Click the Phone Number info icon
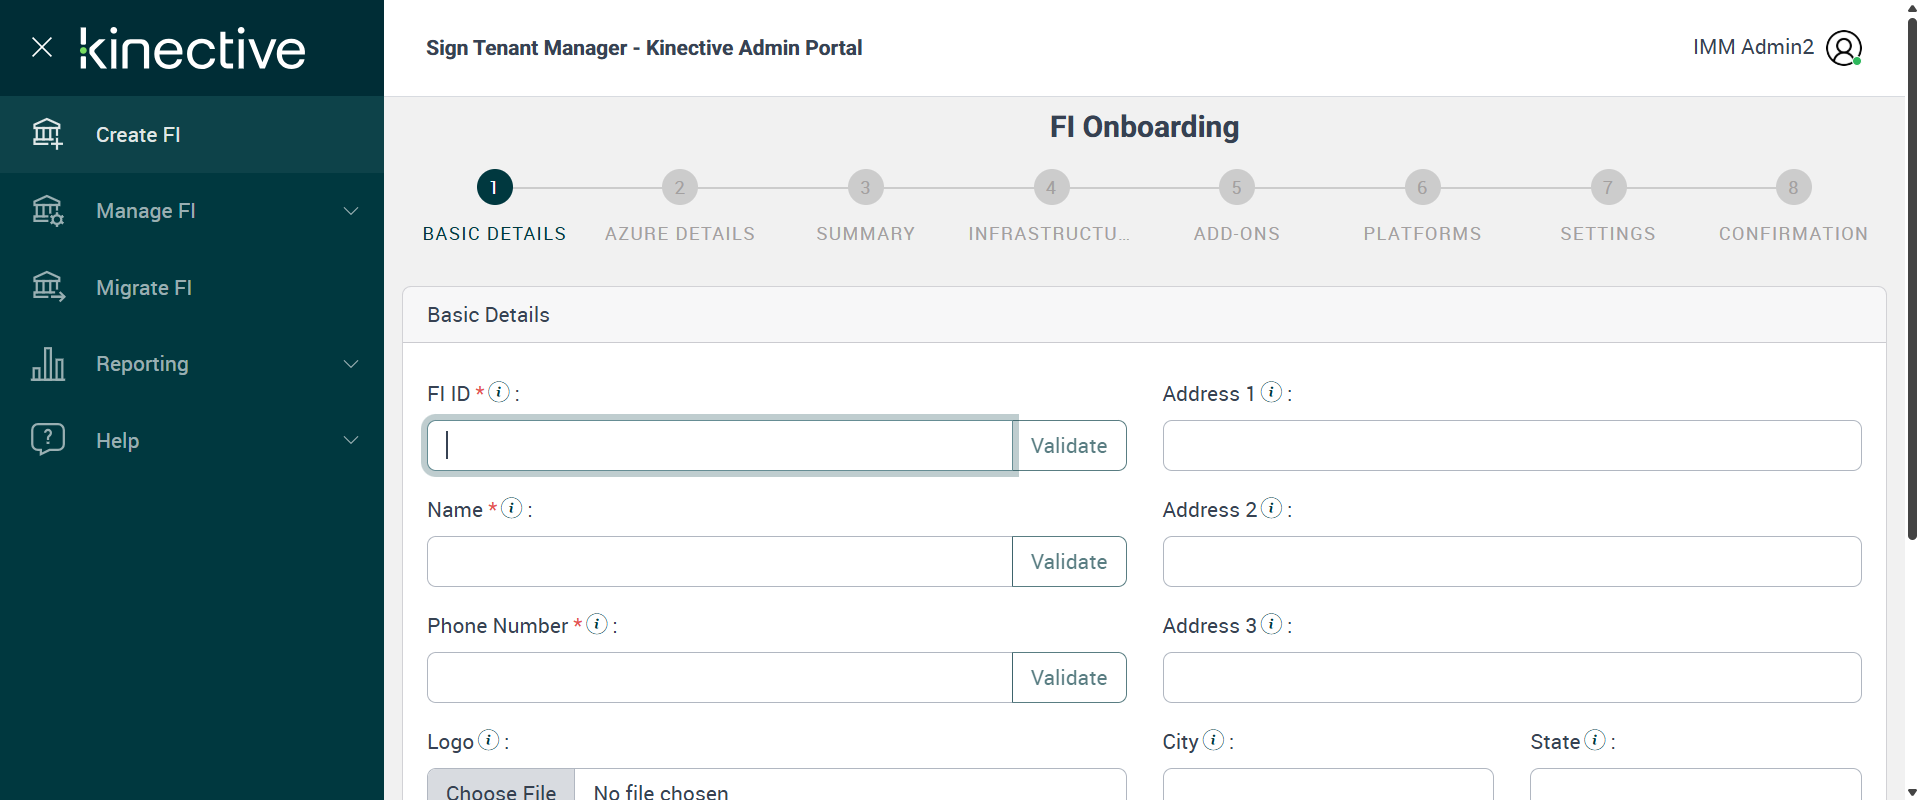The width and height of the screenshot is (1920, 800). [597, 624]
